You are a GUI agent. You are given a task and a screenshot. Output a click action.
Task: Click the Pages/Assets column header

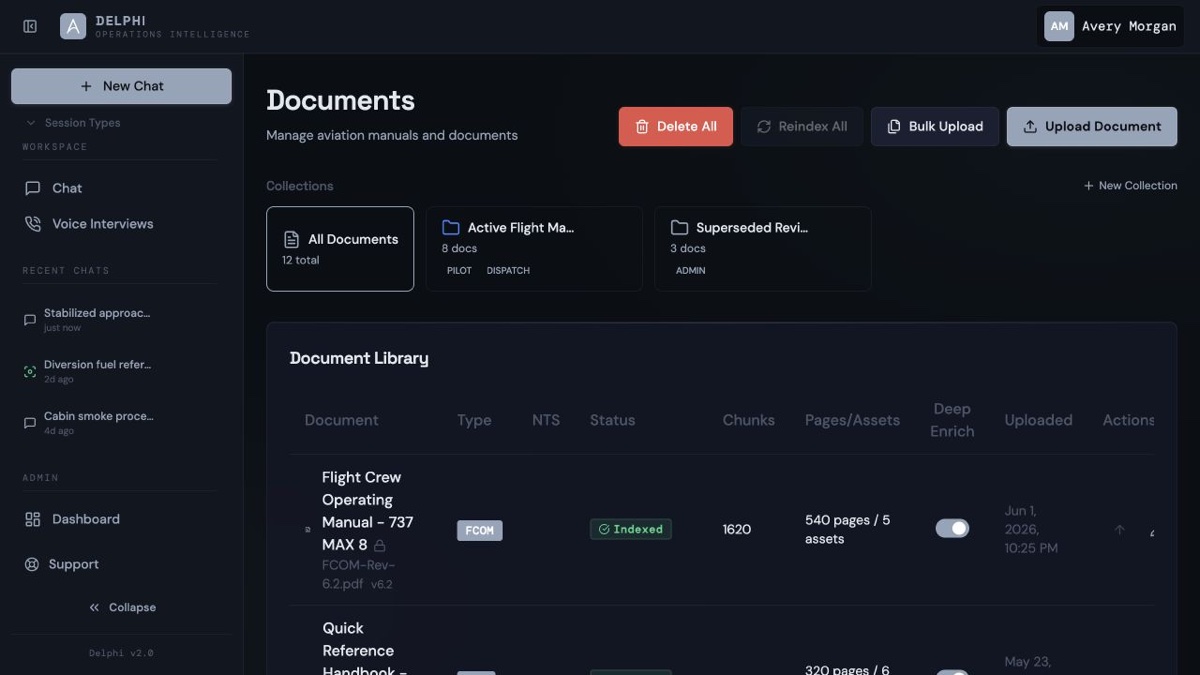(852, 420)
